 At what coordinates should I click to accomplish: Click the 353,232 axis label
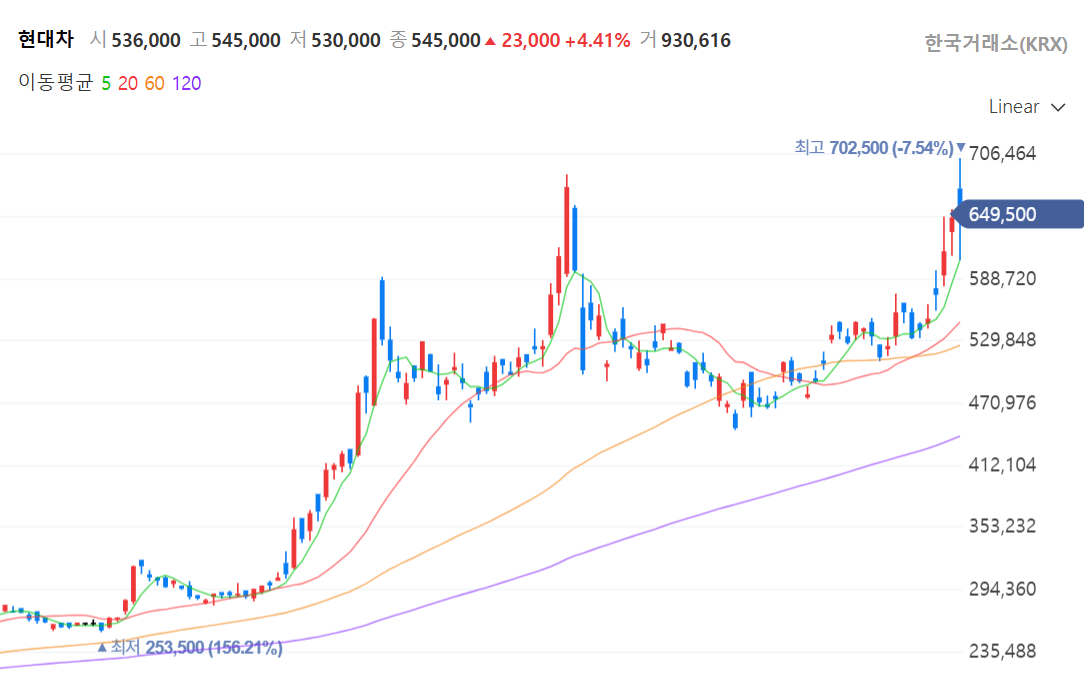pyautogui.click(x=1002, y=526)
